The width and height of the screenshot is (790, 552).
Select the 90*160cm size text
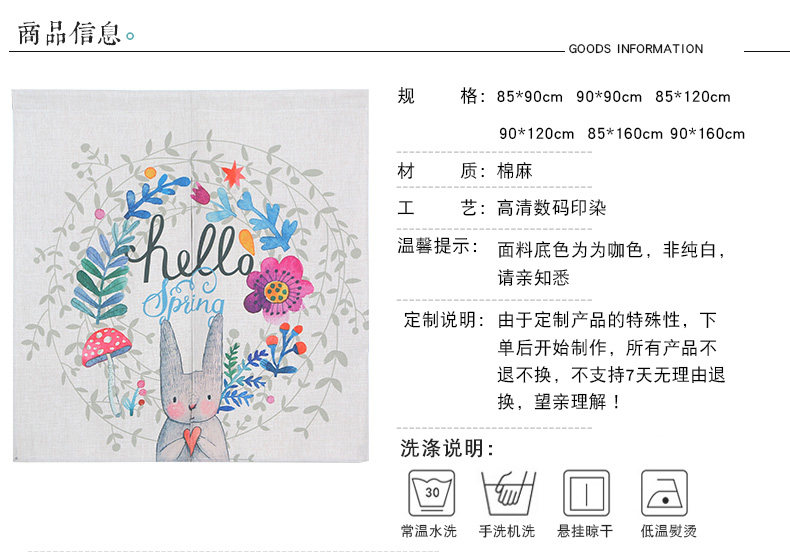[x=707, y=134]
